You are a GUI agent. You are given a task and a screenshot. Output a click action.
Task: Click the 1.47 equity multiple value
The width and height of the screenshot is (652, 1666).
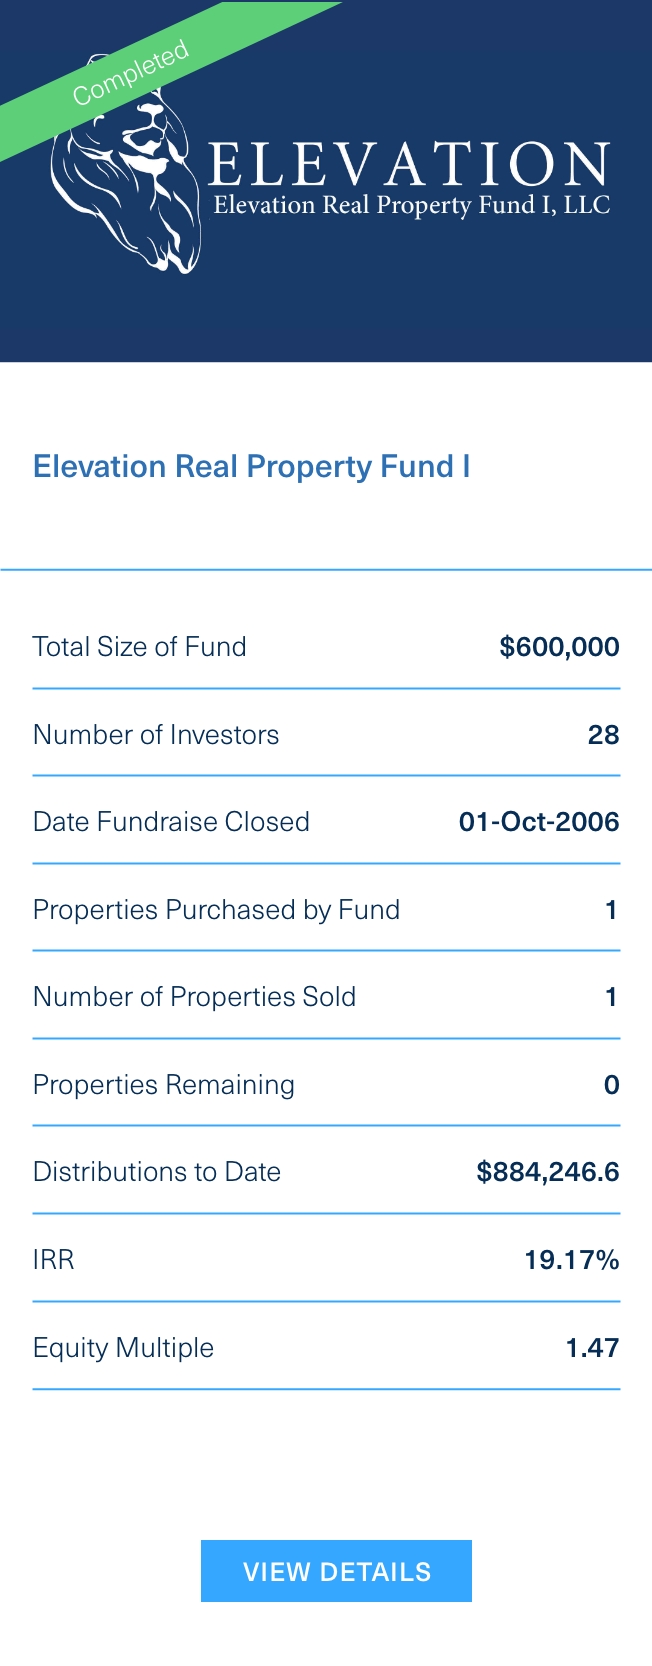(592, 1348)
